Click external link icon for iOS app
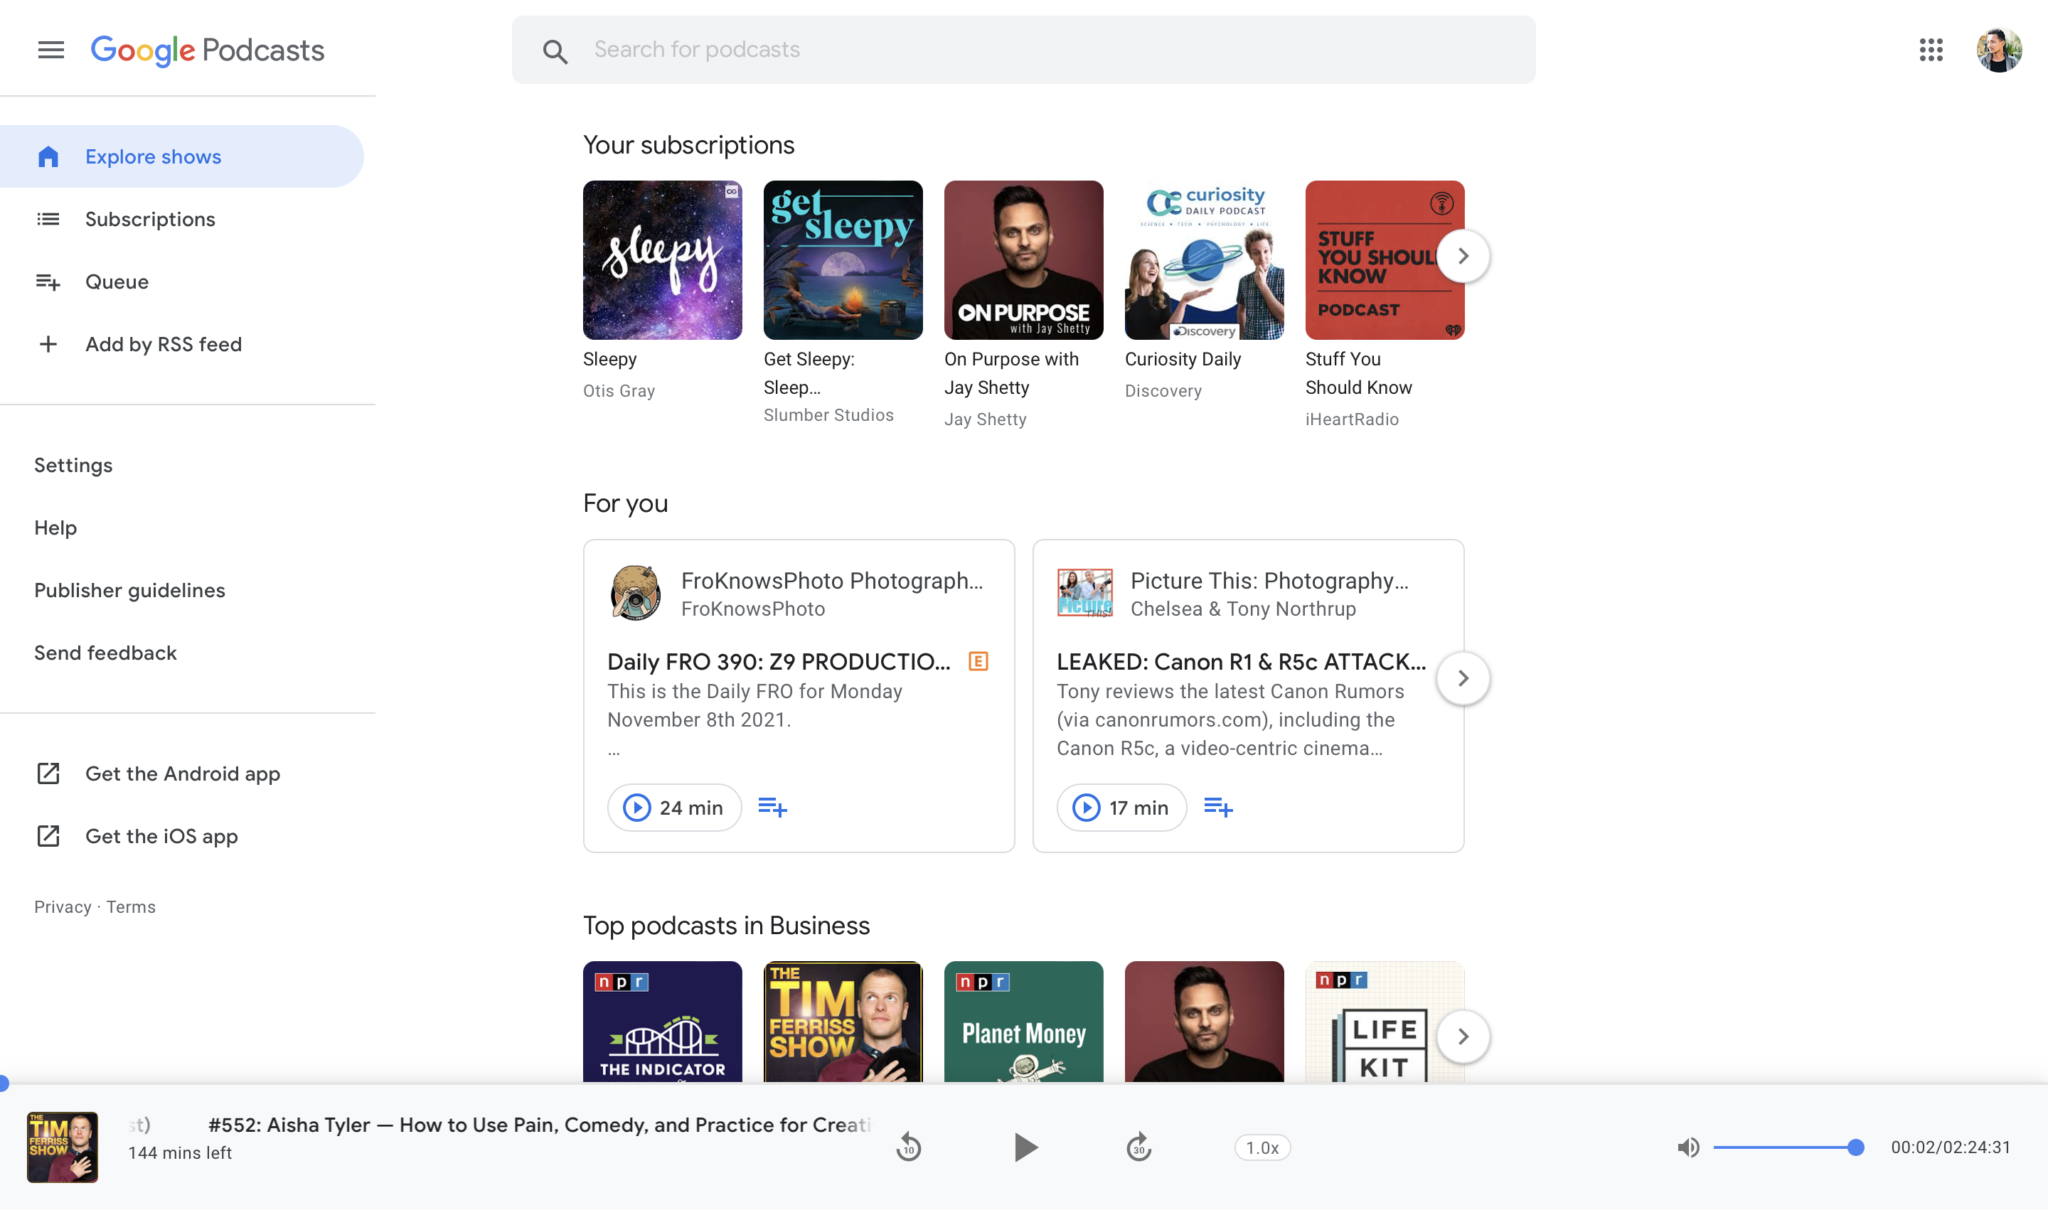The height and width of the screenshot is (1210, 2048). [48, 836]
